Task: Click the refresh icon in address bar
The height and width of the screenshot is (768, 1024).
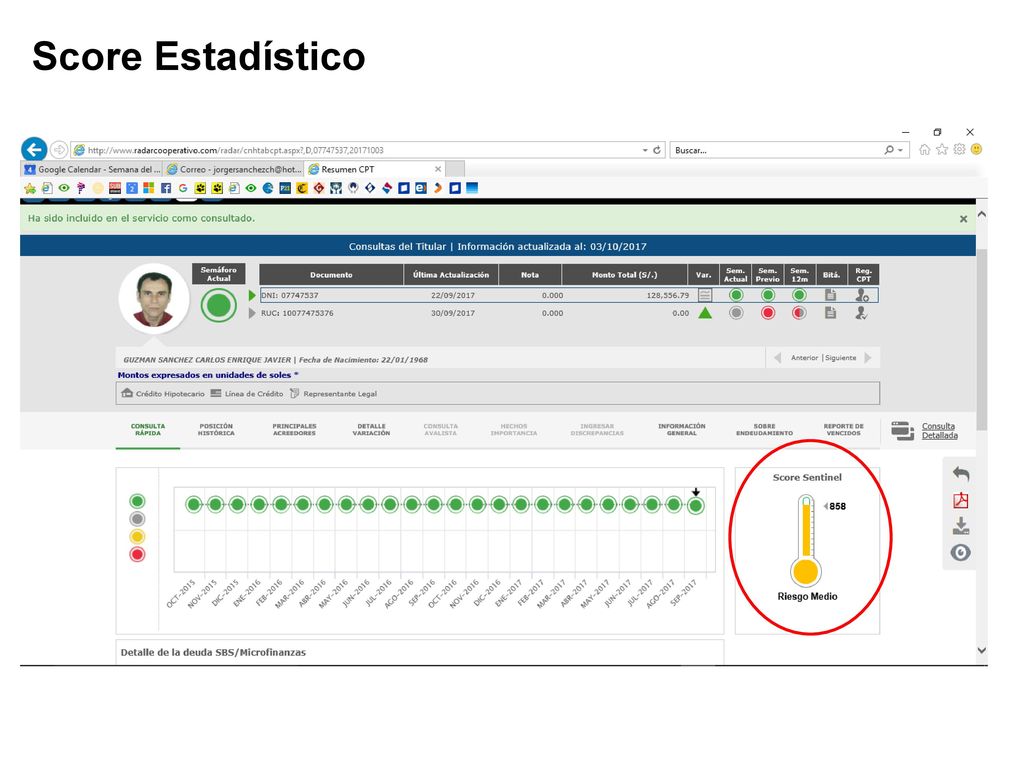Action: point(657,150)
